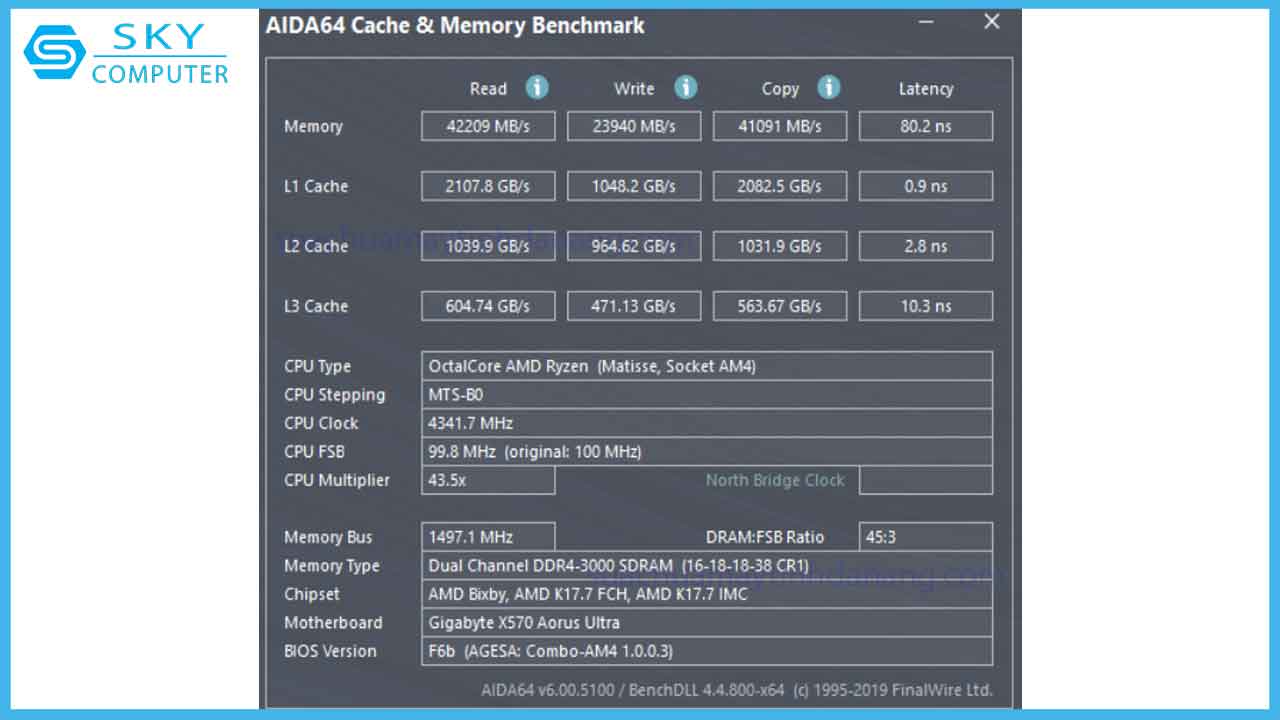Click the BIOS Version field F6b
The image size is (1280, 720).
point(707,651)
